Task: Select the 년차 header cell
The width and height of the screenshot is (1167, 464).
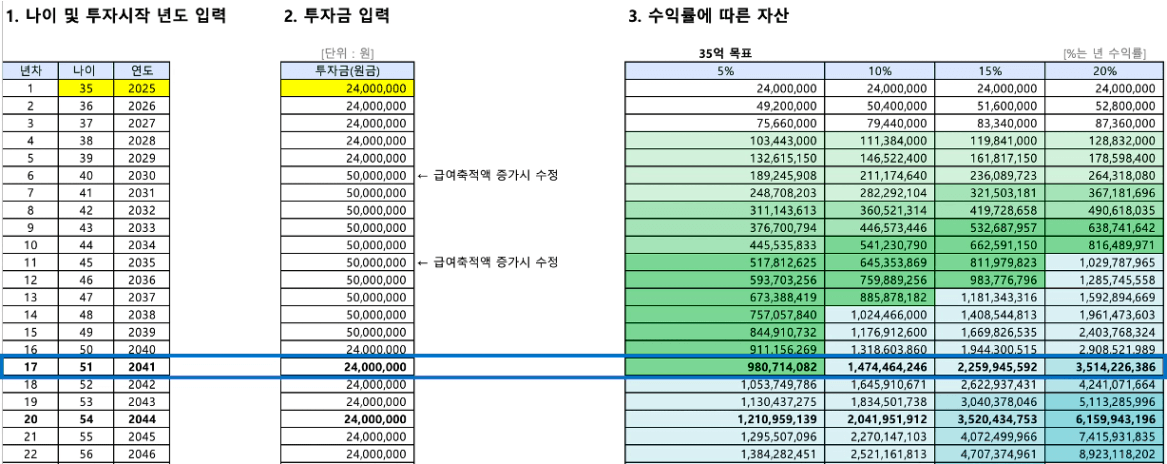Action: click(x=30, y=70)
